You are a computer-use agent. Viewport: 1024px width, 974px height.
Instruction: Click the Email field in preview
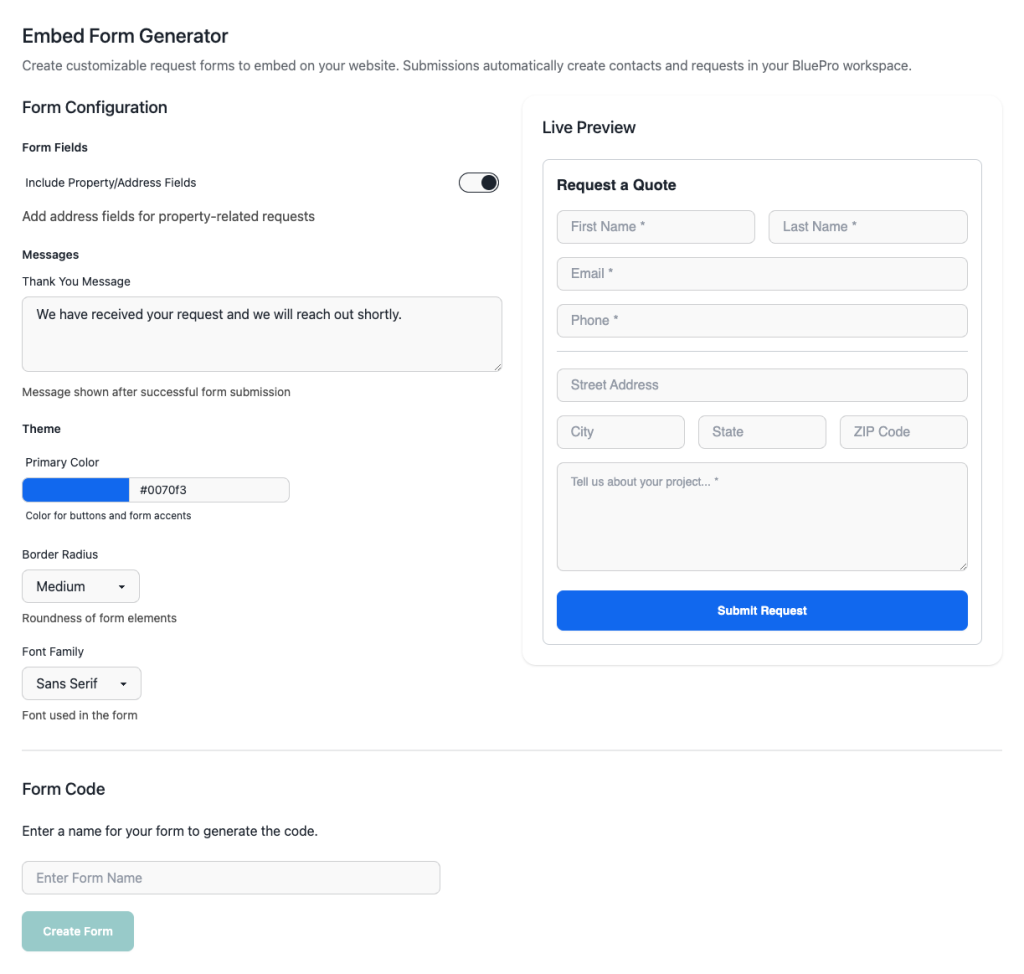pos(762,274)
